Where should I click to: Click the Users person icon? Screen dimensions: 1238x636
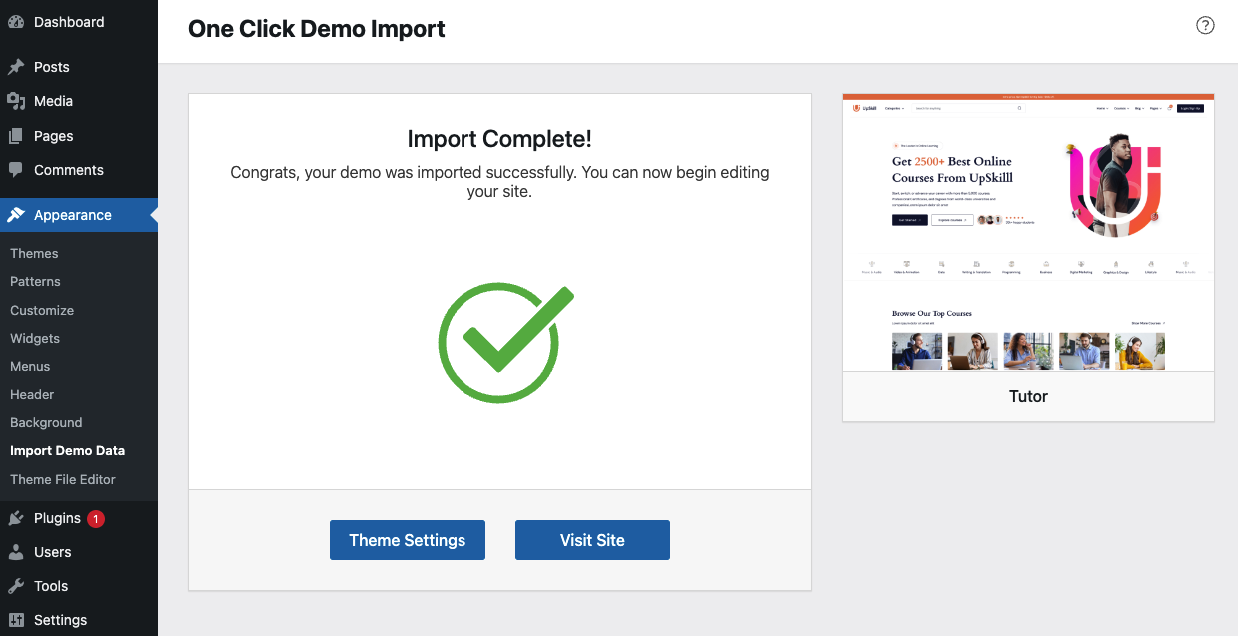(16, 552)
